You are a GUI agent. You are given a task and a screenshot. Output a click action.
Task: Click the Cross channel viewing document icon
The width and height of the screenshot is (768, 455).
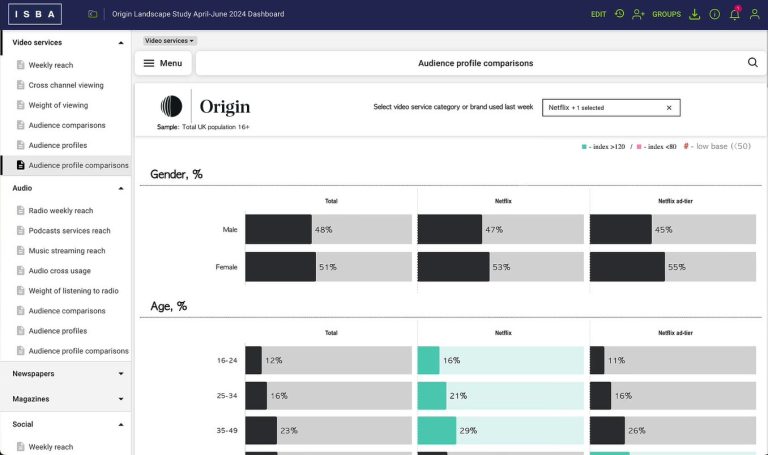[21, 85]
